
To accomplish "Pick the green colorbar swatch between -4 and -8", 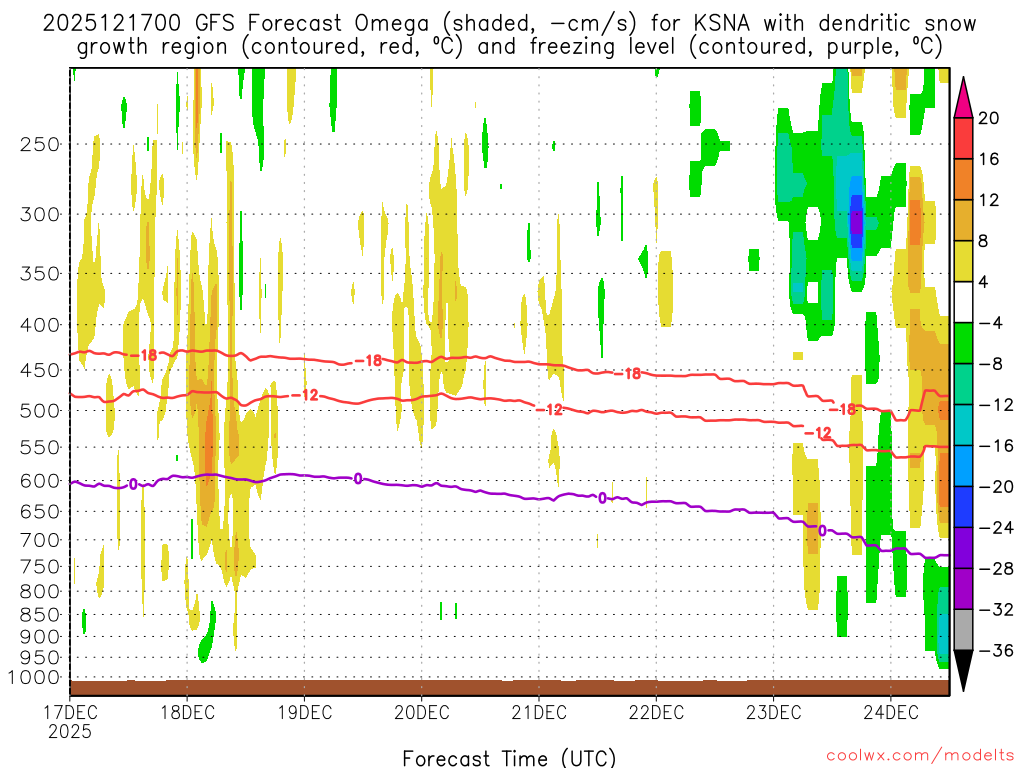I will pyautogui.click(x=964, y=343).
